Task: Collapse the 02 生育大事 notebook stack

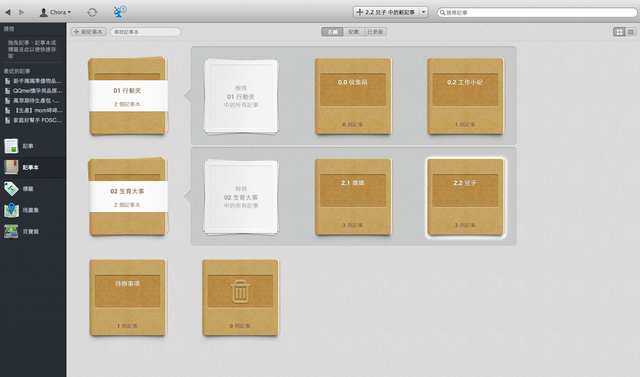Action: [128, 197]
